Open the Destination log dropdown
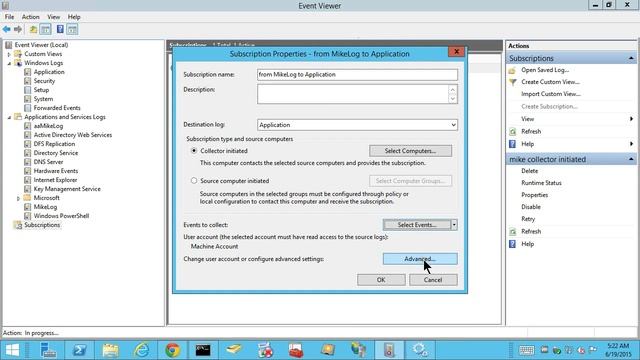The image size is (640, 360). 453,125
